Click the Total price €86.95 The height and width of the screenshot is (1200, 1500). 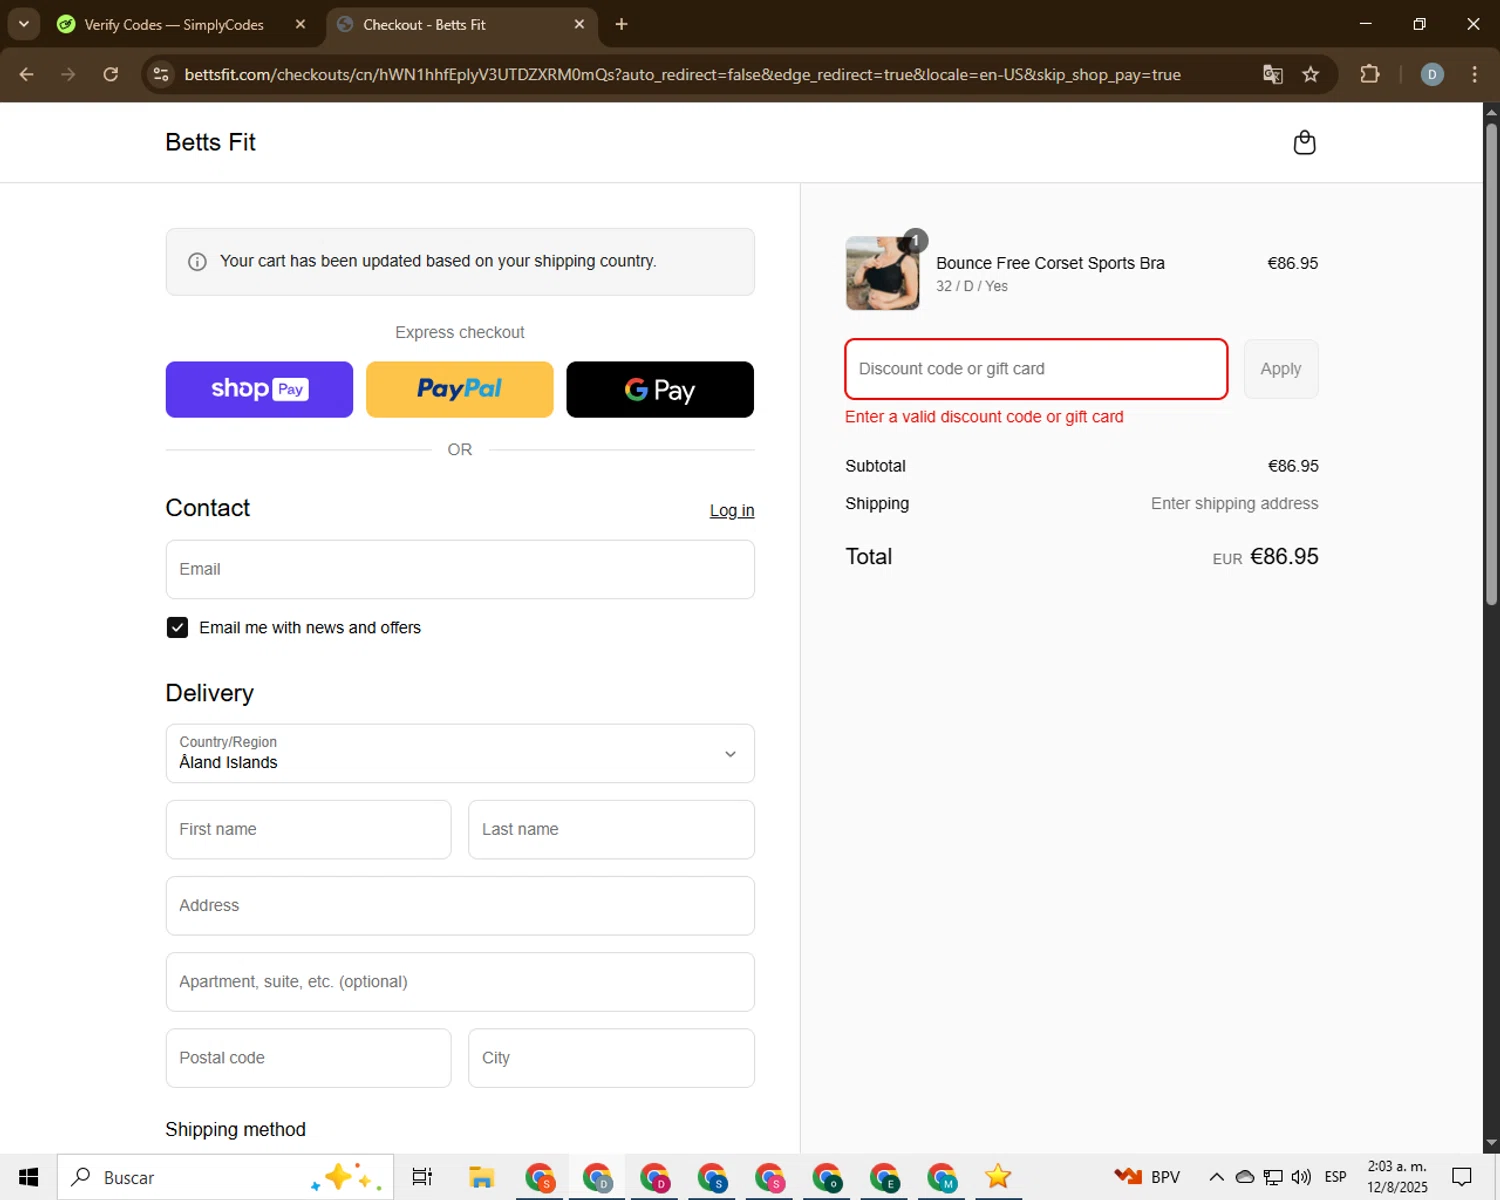click(x=1284, y=557)
